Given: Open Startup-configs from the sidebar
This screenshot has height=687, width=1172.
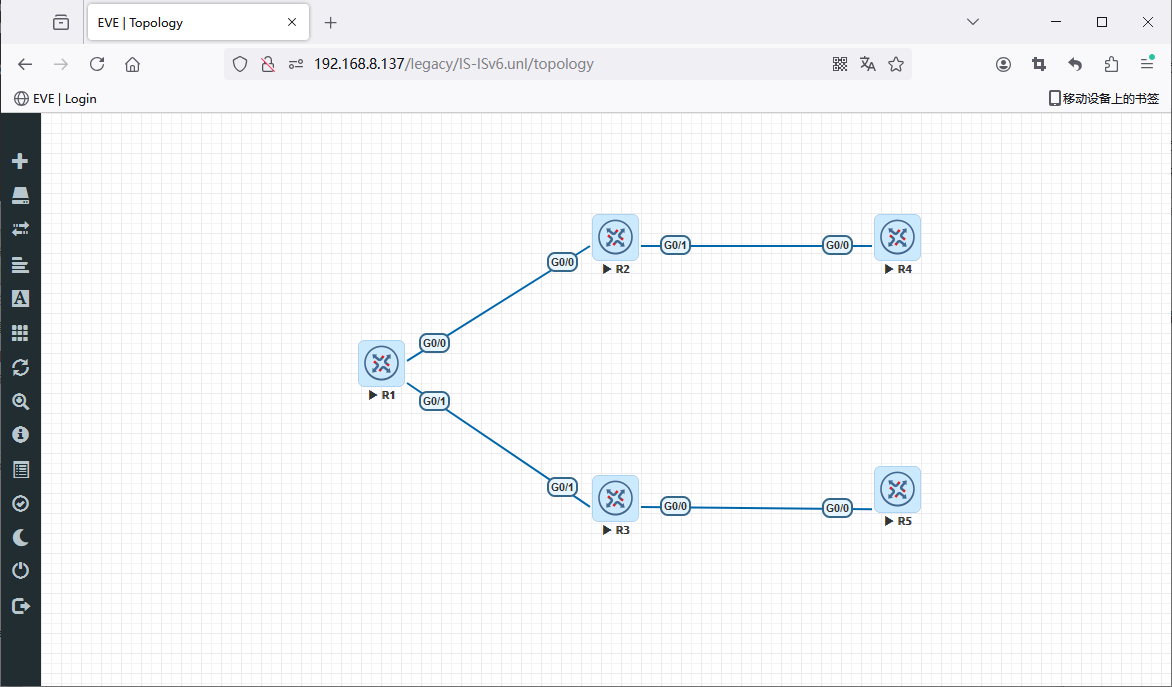Looking at the screenshot, I should pyautogui.click(x=20, y=265).
